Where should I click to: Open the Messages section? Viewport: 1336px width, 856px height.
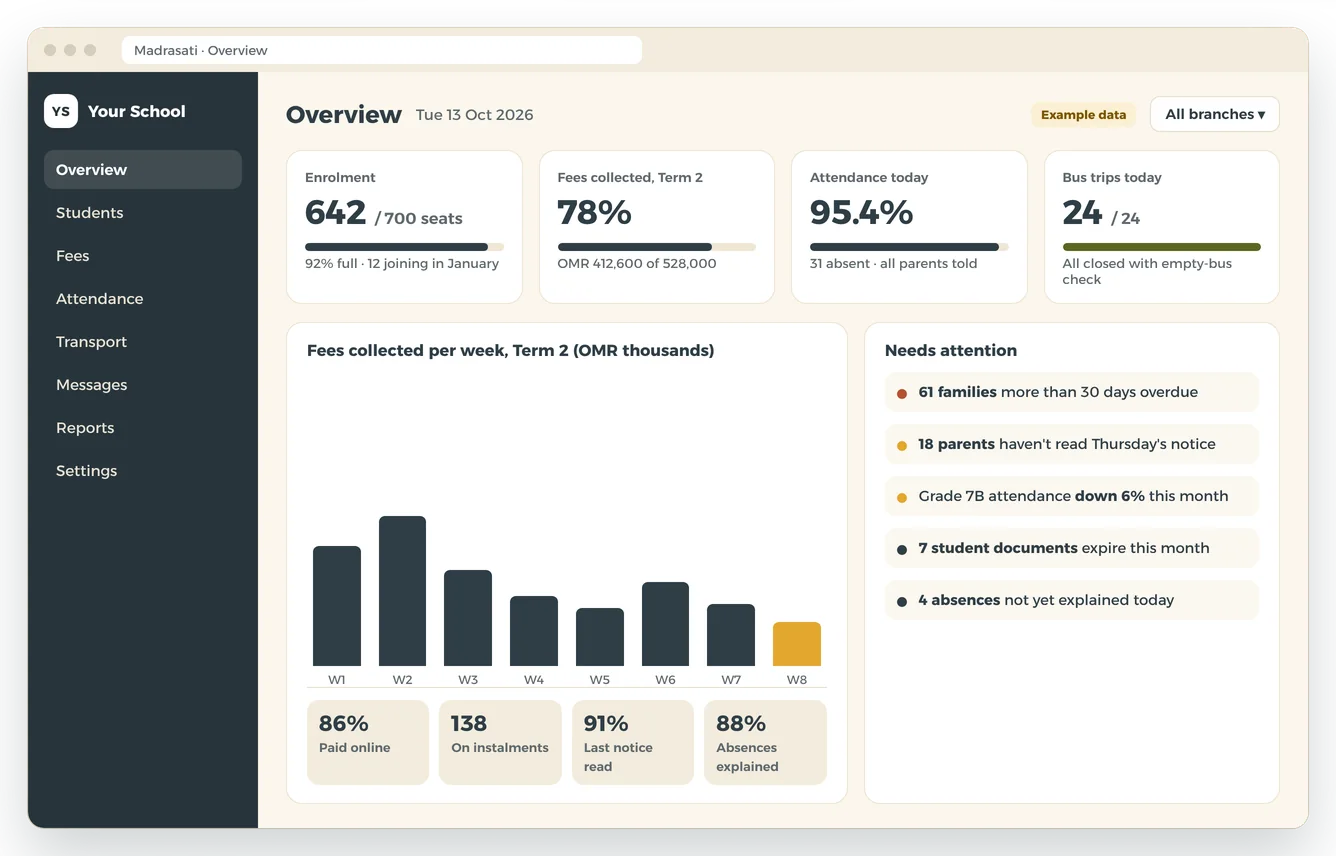[x=143, y=385]
